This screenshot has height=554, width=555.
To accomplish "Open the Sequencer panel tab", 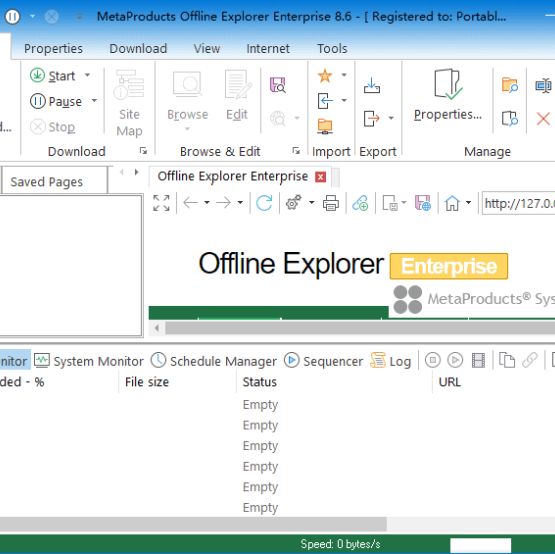I will pyautogui.click(x=323, y=361).
